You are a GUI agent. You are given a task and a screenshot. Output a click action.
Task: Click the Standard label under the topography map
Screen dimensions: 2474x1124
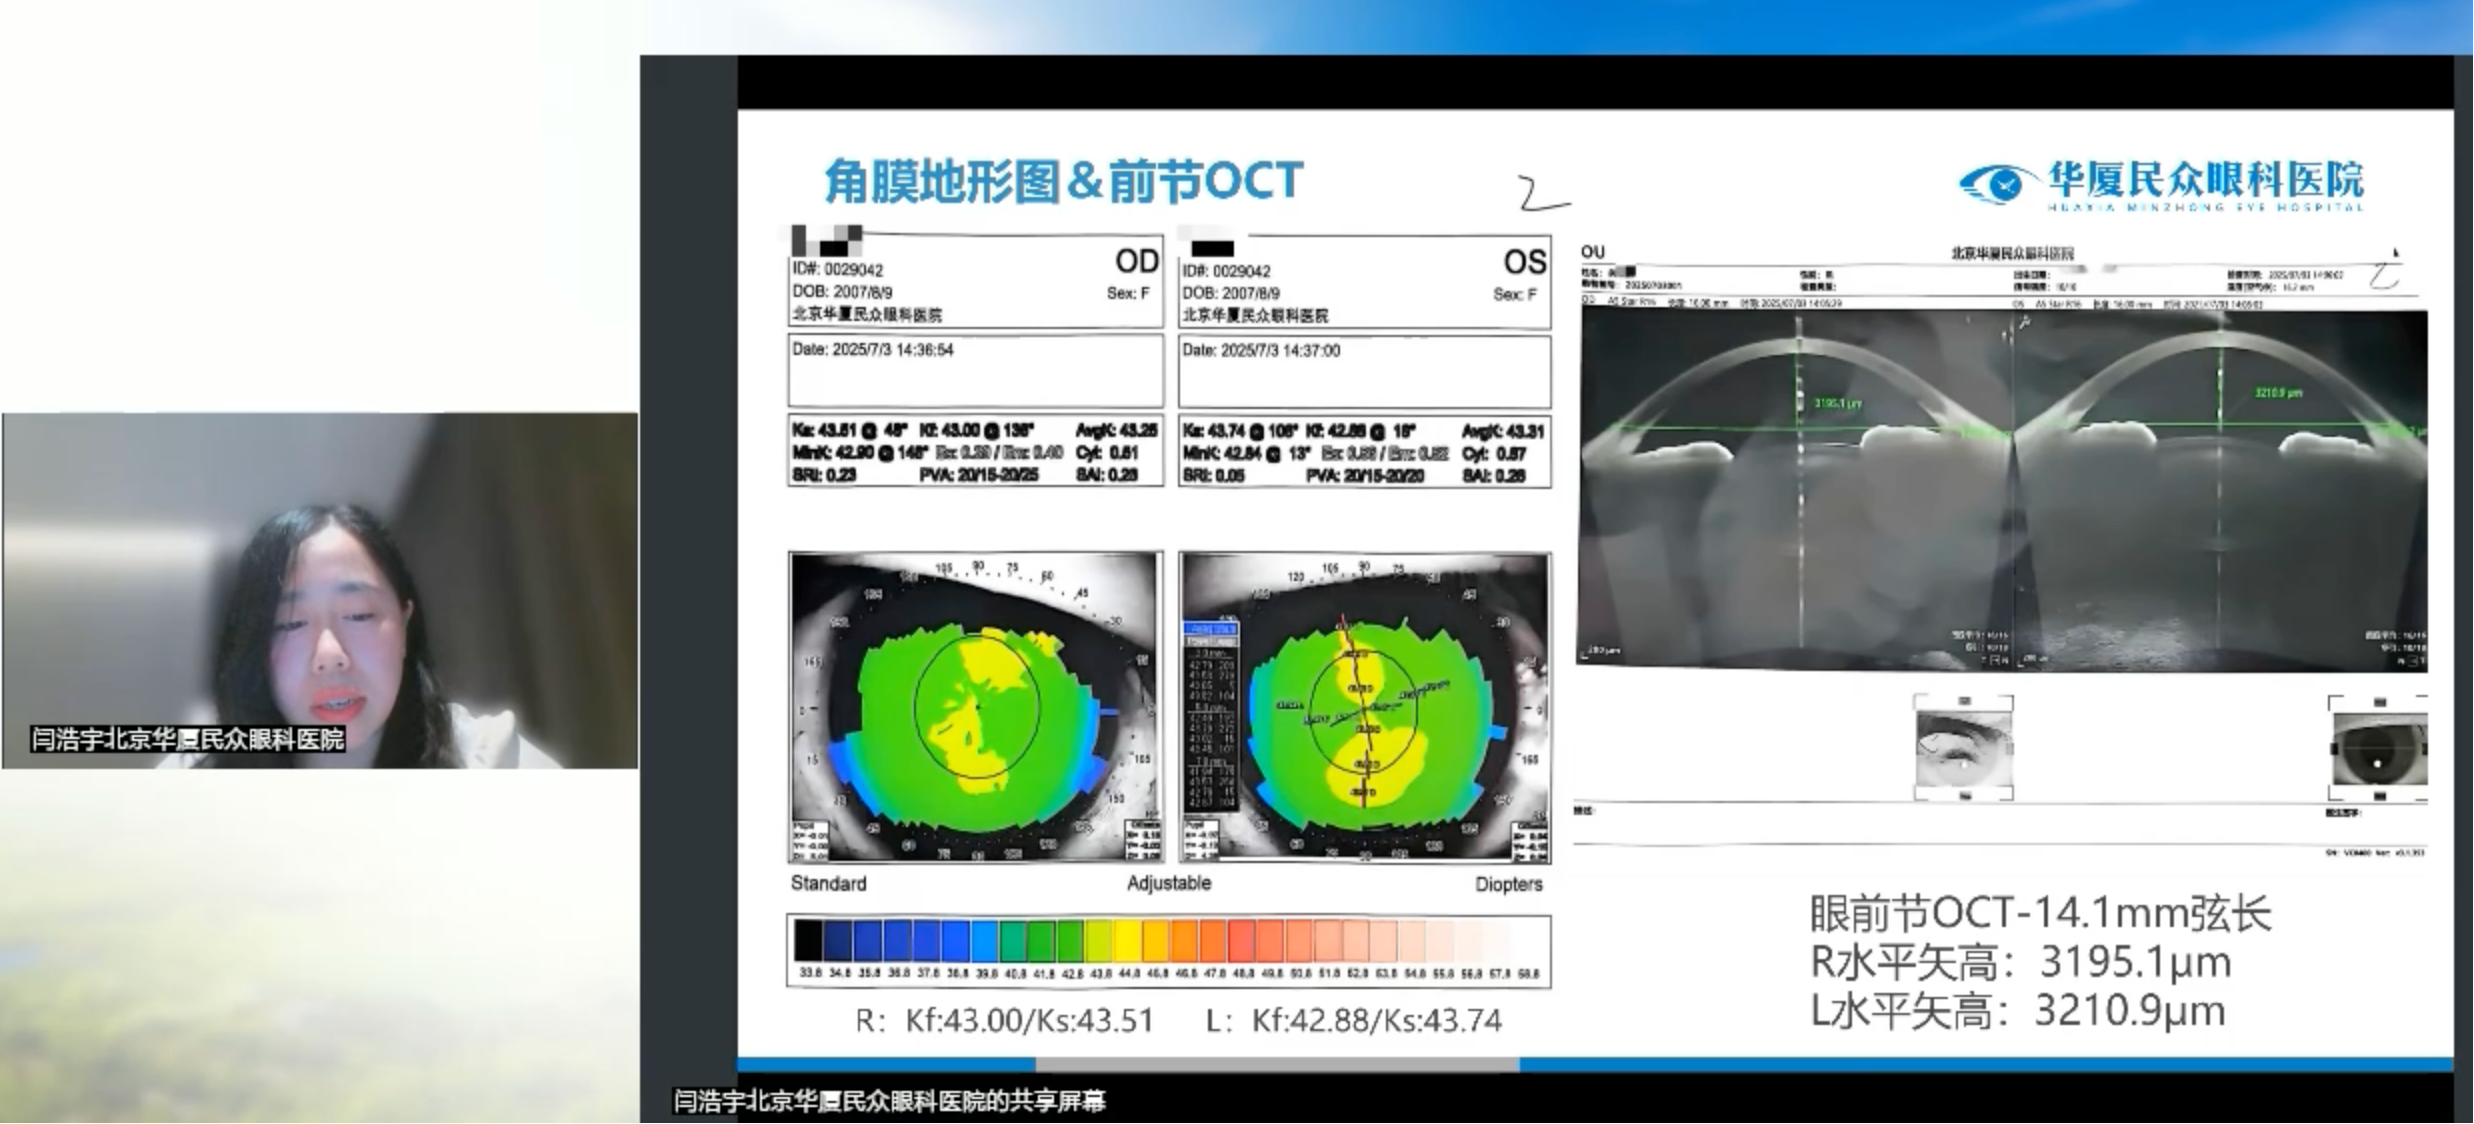[x=828, y=884]
